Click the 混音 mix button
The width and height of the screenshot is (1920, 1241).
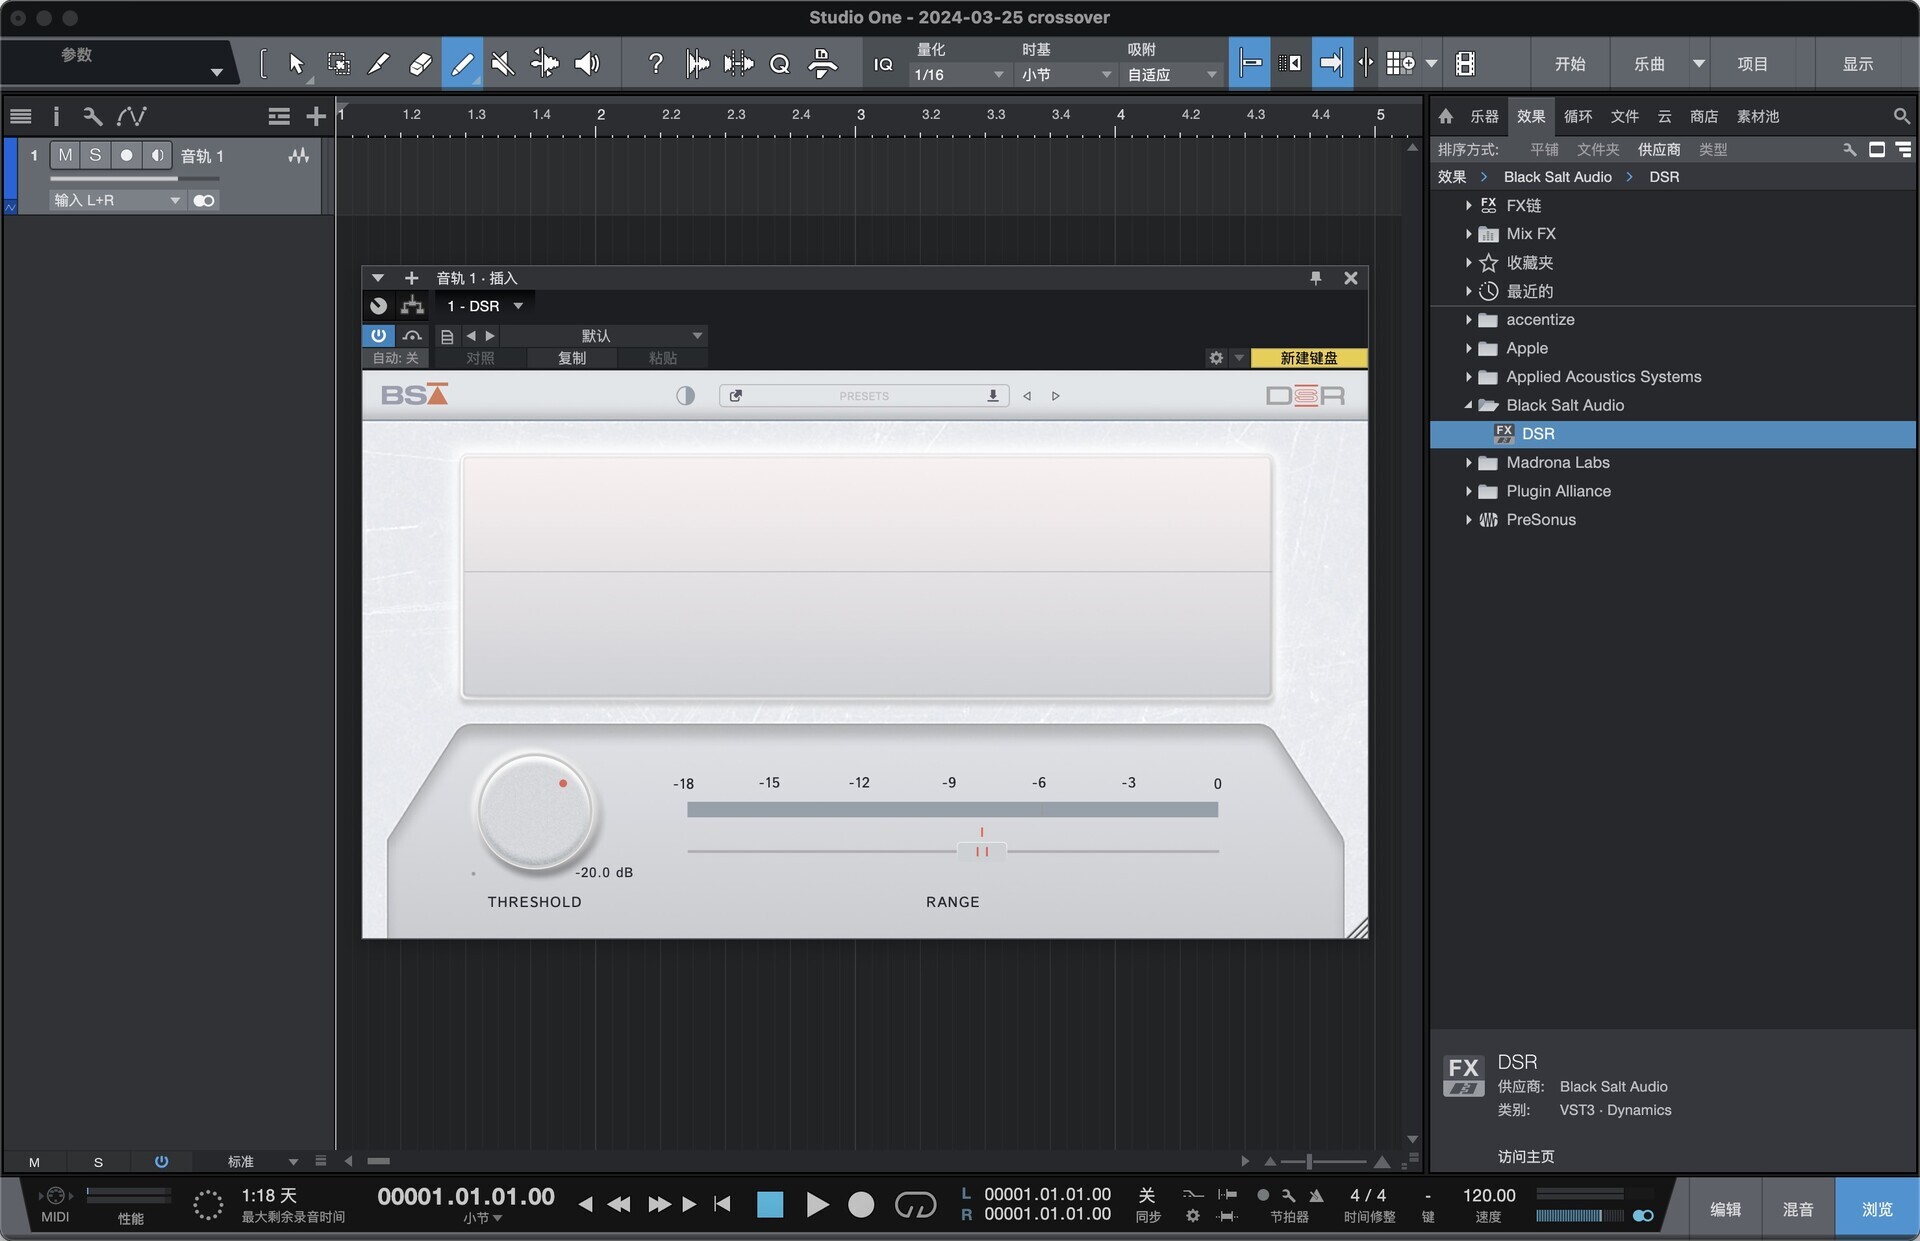point(1797,1209)
